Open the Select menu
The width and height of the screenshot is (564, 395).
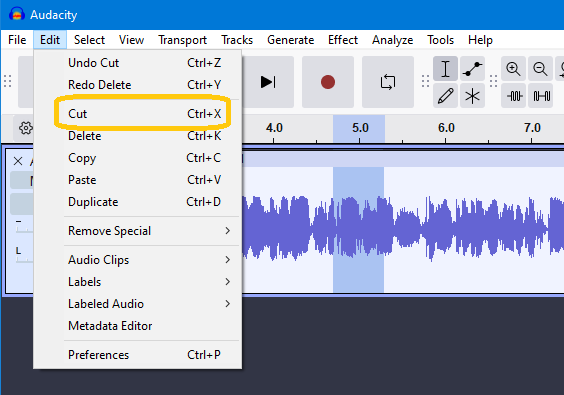pos(89,40)
